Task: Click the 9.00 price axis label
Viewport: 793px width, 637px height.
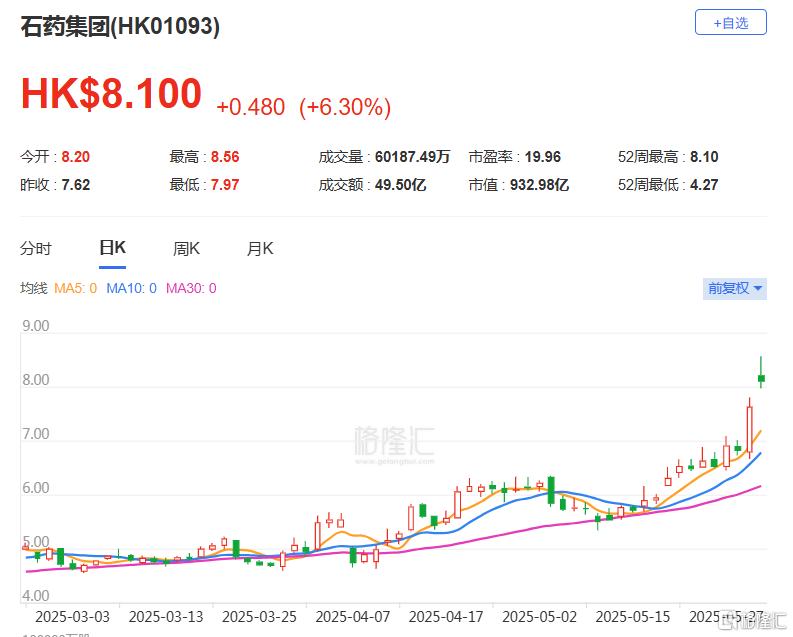Action: click(36, 326)
